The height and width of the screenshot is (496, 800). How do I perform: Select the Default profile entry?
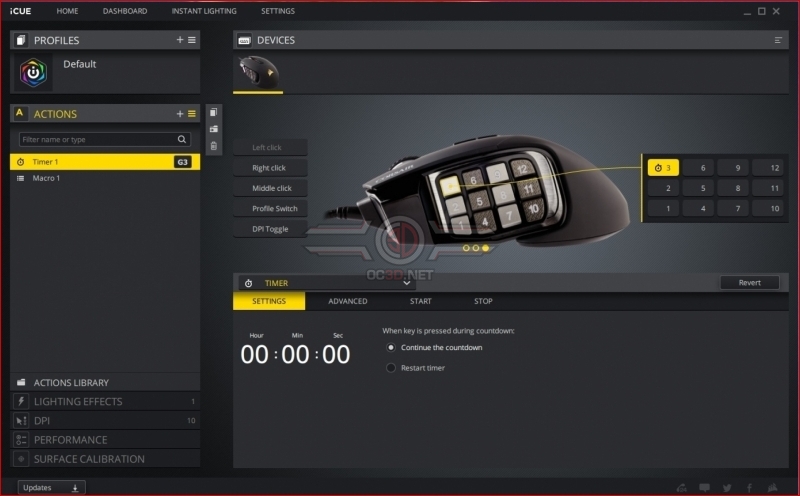click(105, 73)
